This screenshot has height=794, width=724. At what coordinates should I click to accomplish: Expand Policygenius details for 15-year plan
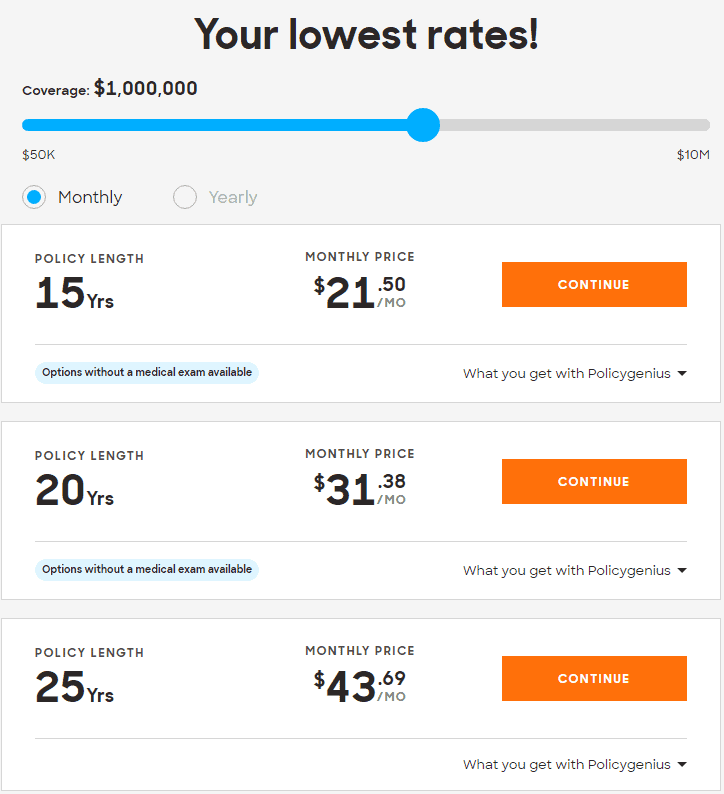(575, 374)
